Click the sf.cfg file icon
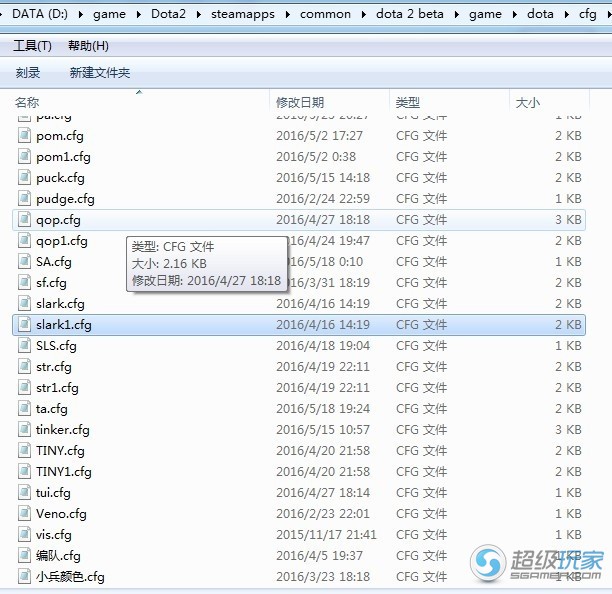The image size is (612, 594). point(24,283)
